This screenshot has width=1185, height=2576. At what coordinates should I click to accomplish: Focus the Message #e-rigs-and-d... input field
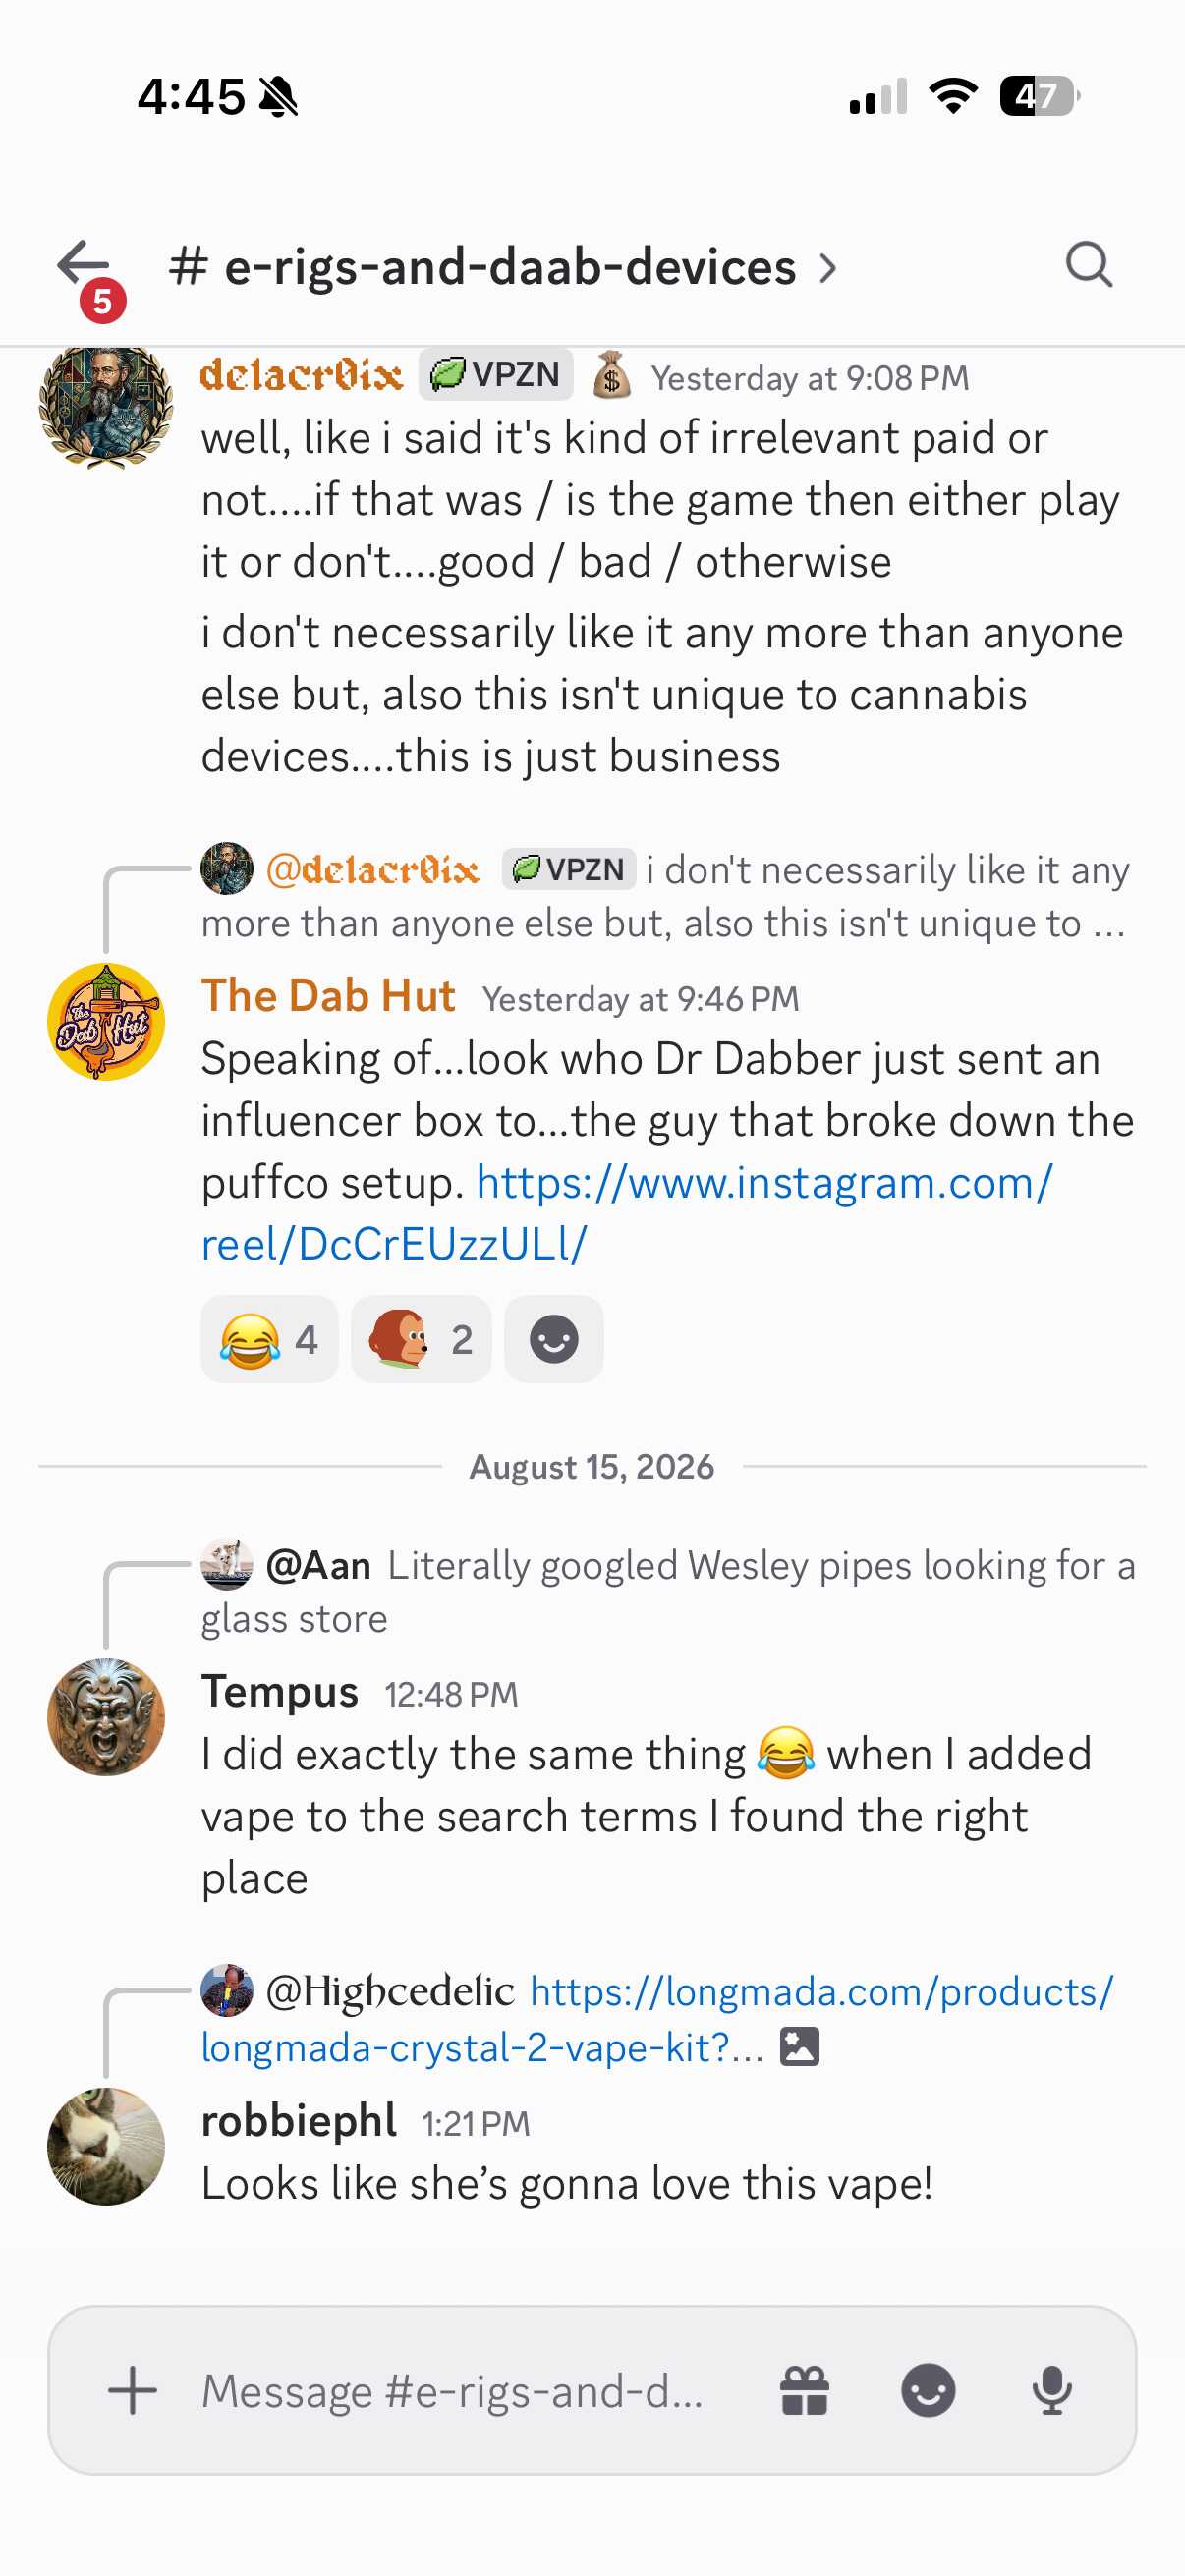tap(452, 2391)
